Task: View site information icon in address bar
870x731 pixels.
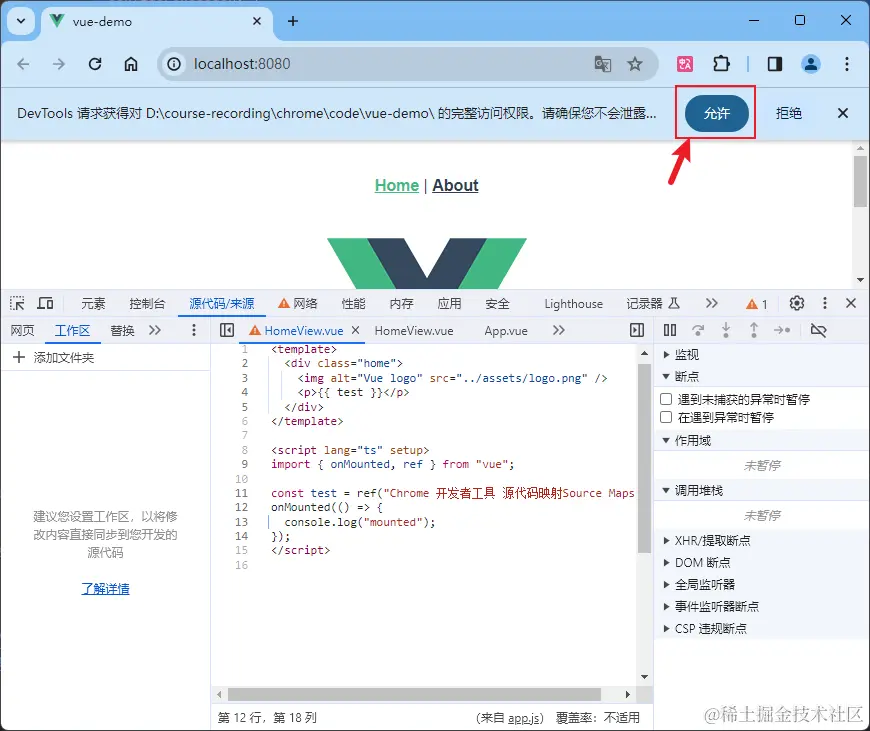Action: coord(174,64)
